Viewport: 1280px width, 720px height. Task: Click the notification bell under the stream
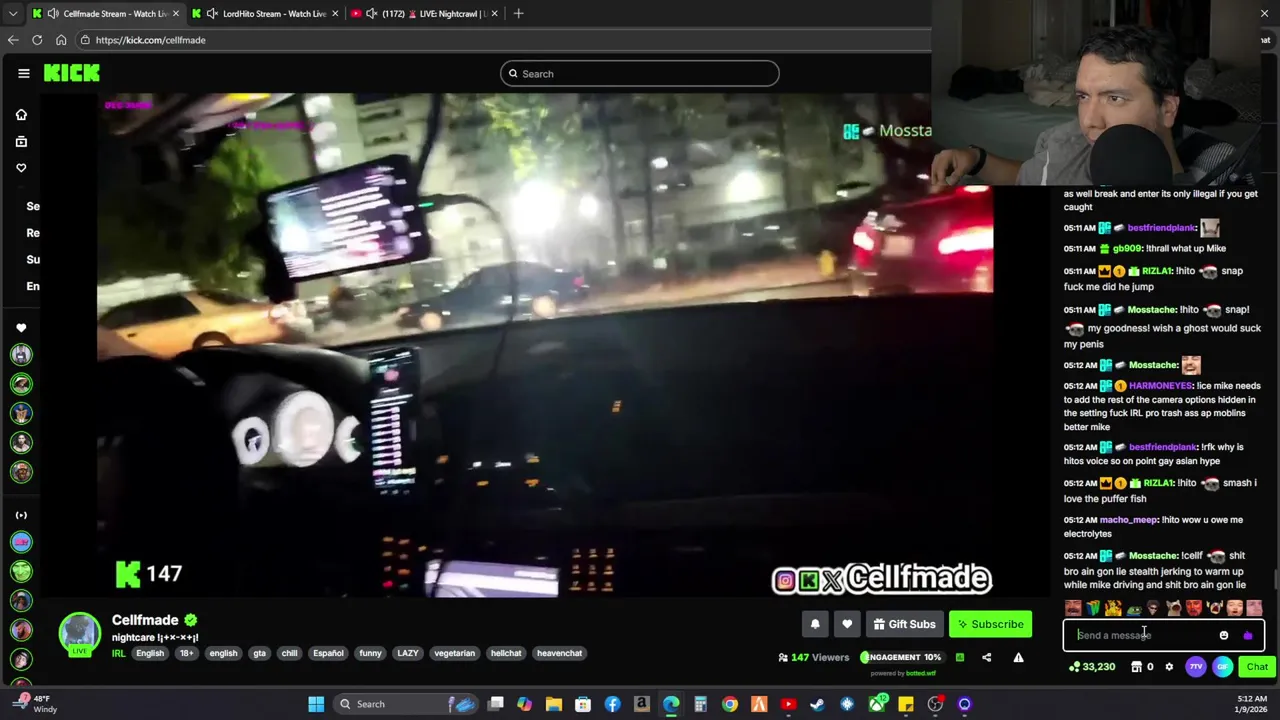[815, 624]
